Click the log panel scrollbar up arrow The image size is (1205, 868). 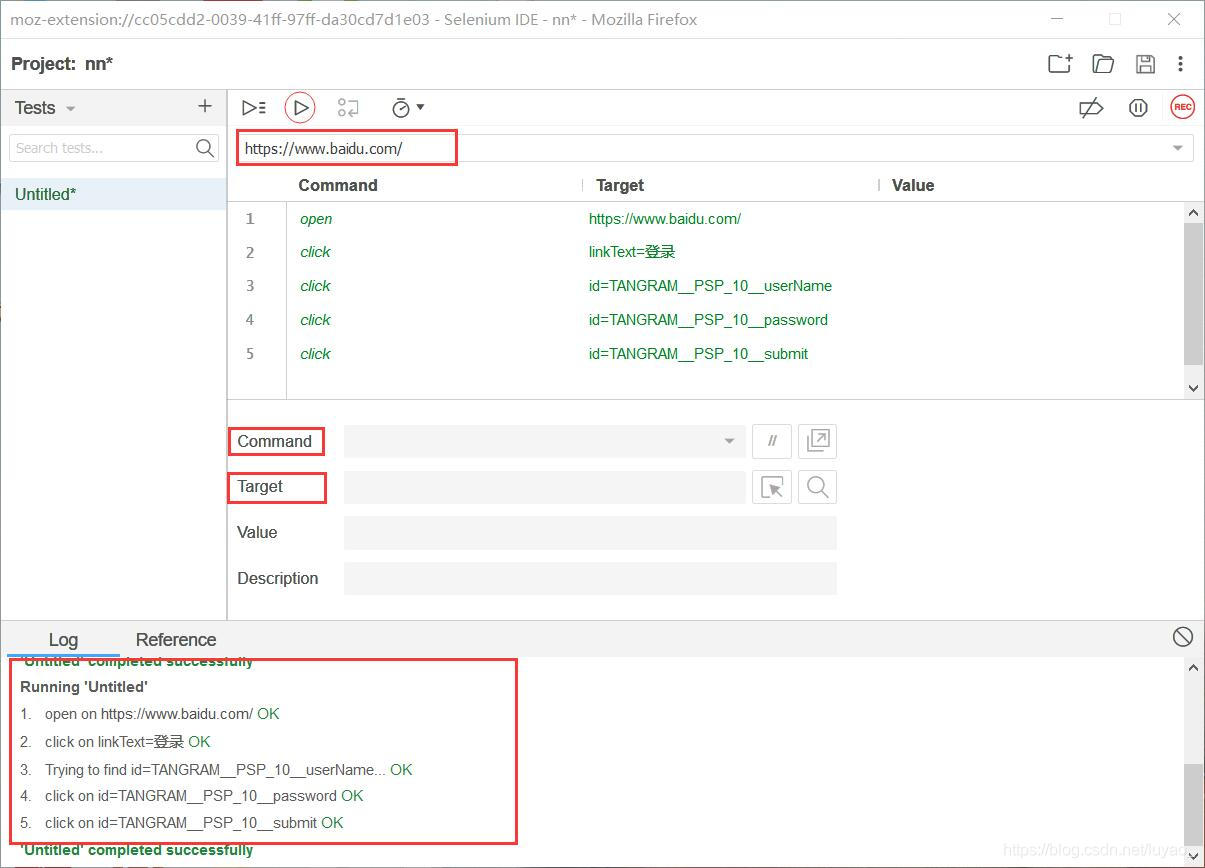coord(1193,668)
